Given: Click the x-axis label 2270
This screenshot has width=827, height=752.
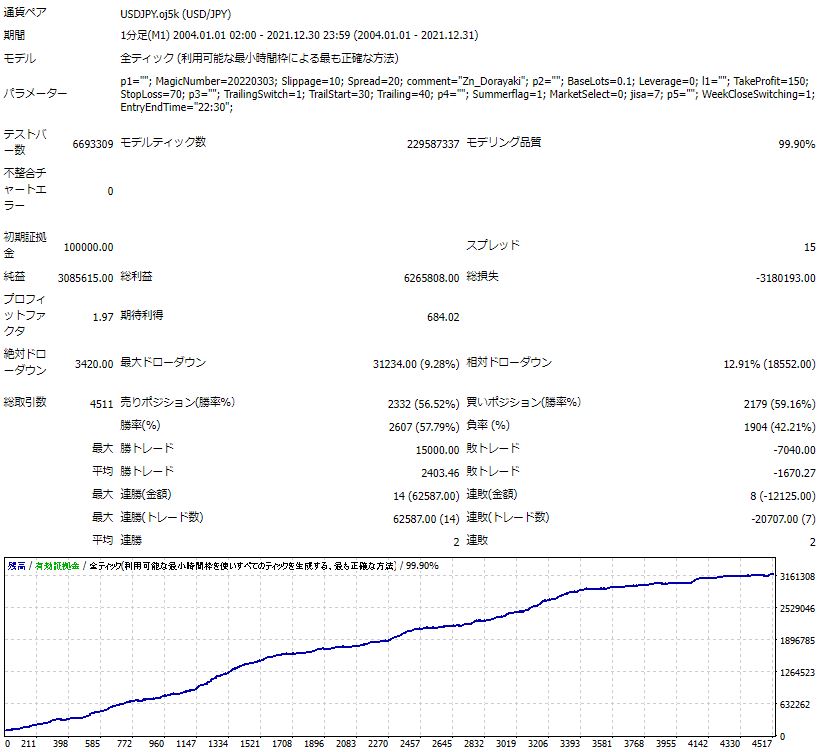Looking at the screenshot, I should (378, 744).
